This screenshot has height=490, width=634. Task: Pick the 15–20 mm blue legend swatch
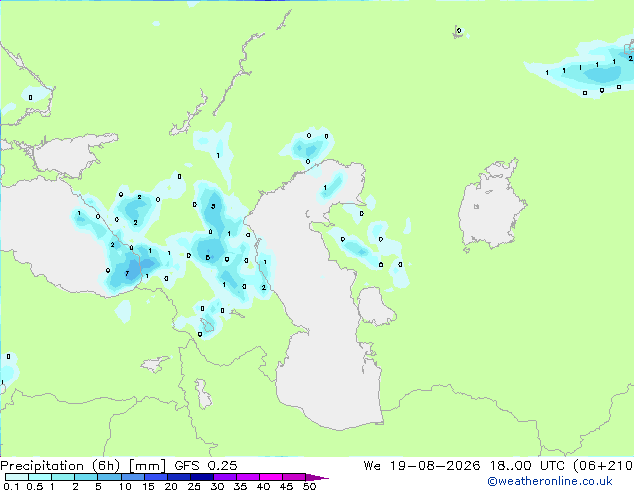point(156,477)
